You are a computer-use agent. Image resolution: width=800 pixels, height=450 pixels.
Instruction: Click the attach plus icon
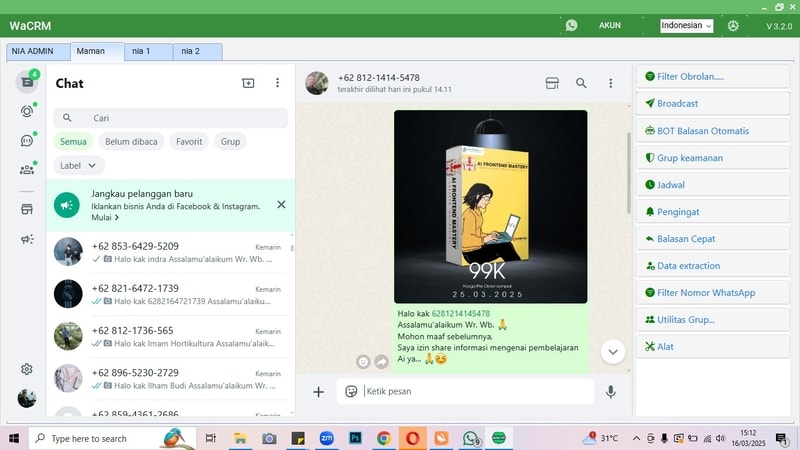click(318, 391)
